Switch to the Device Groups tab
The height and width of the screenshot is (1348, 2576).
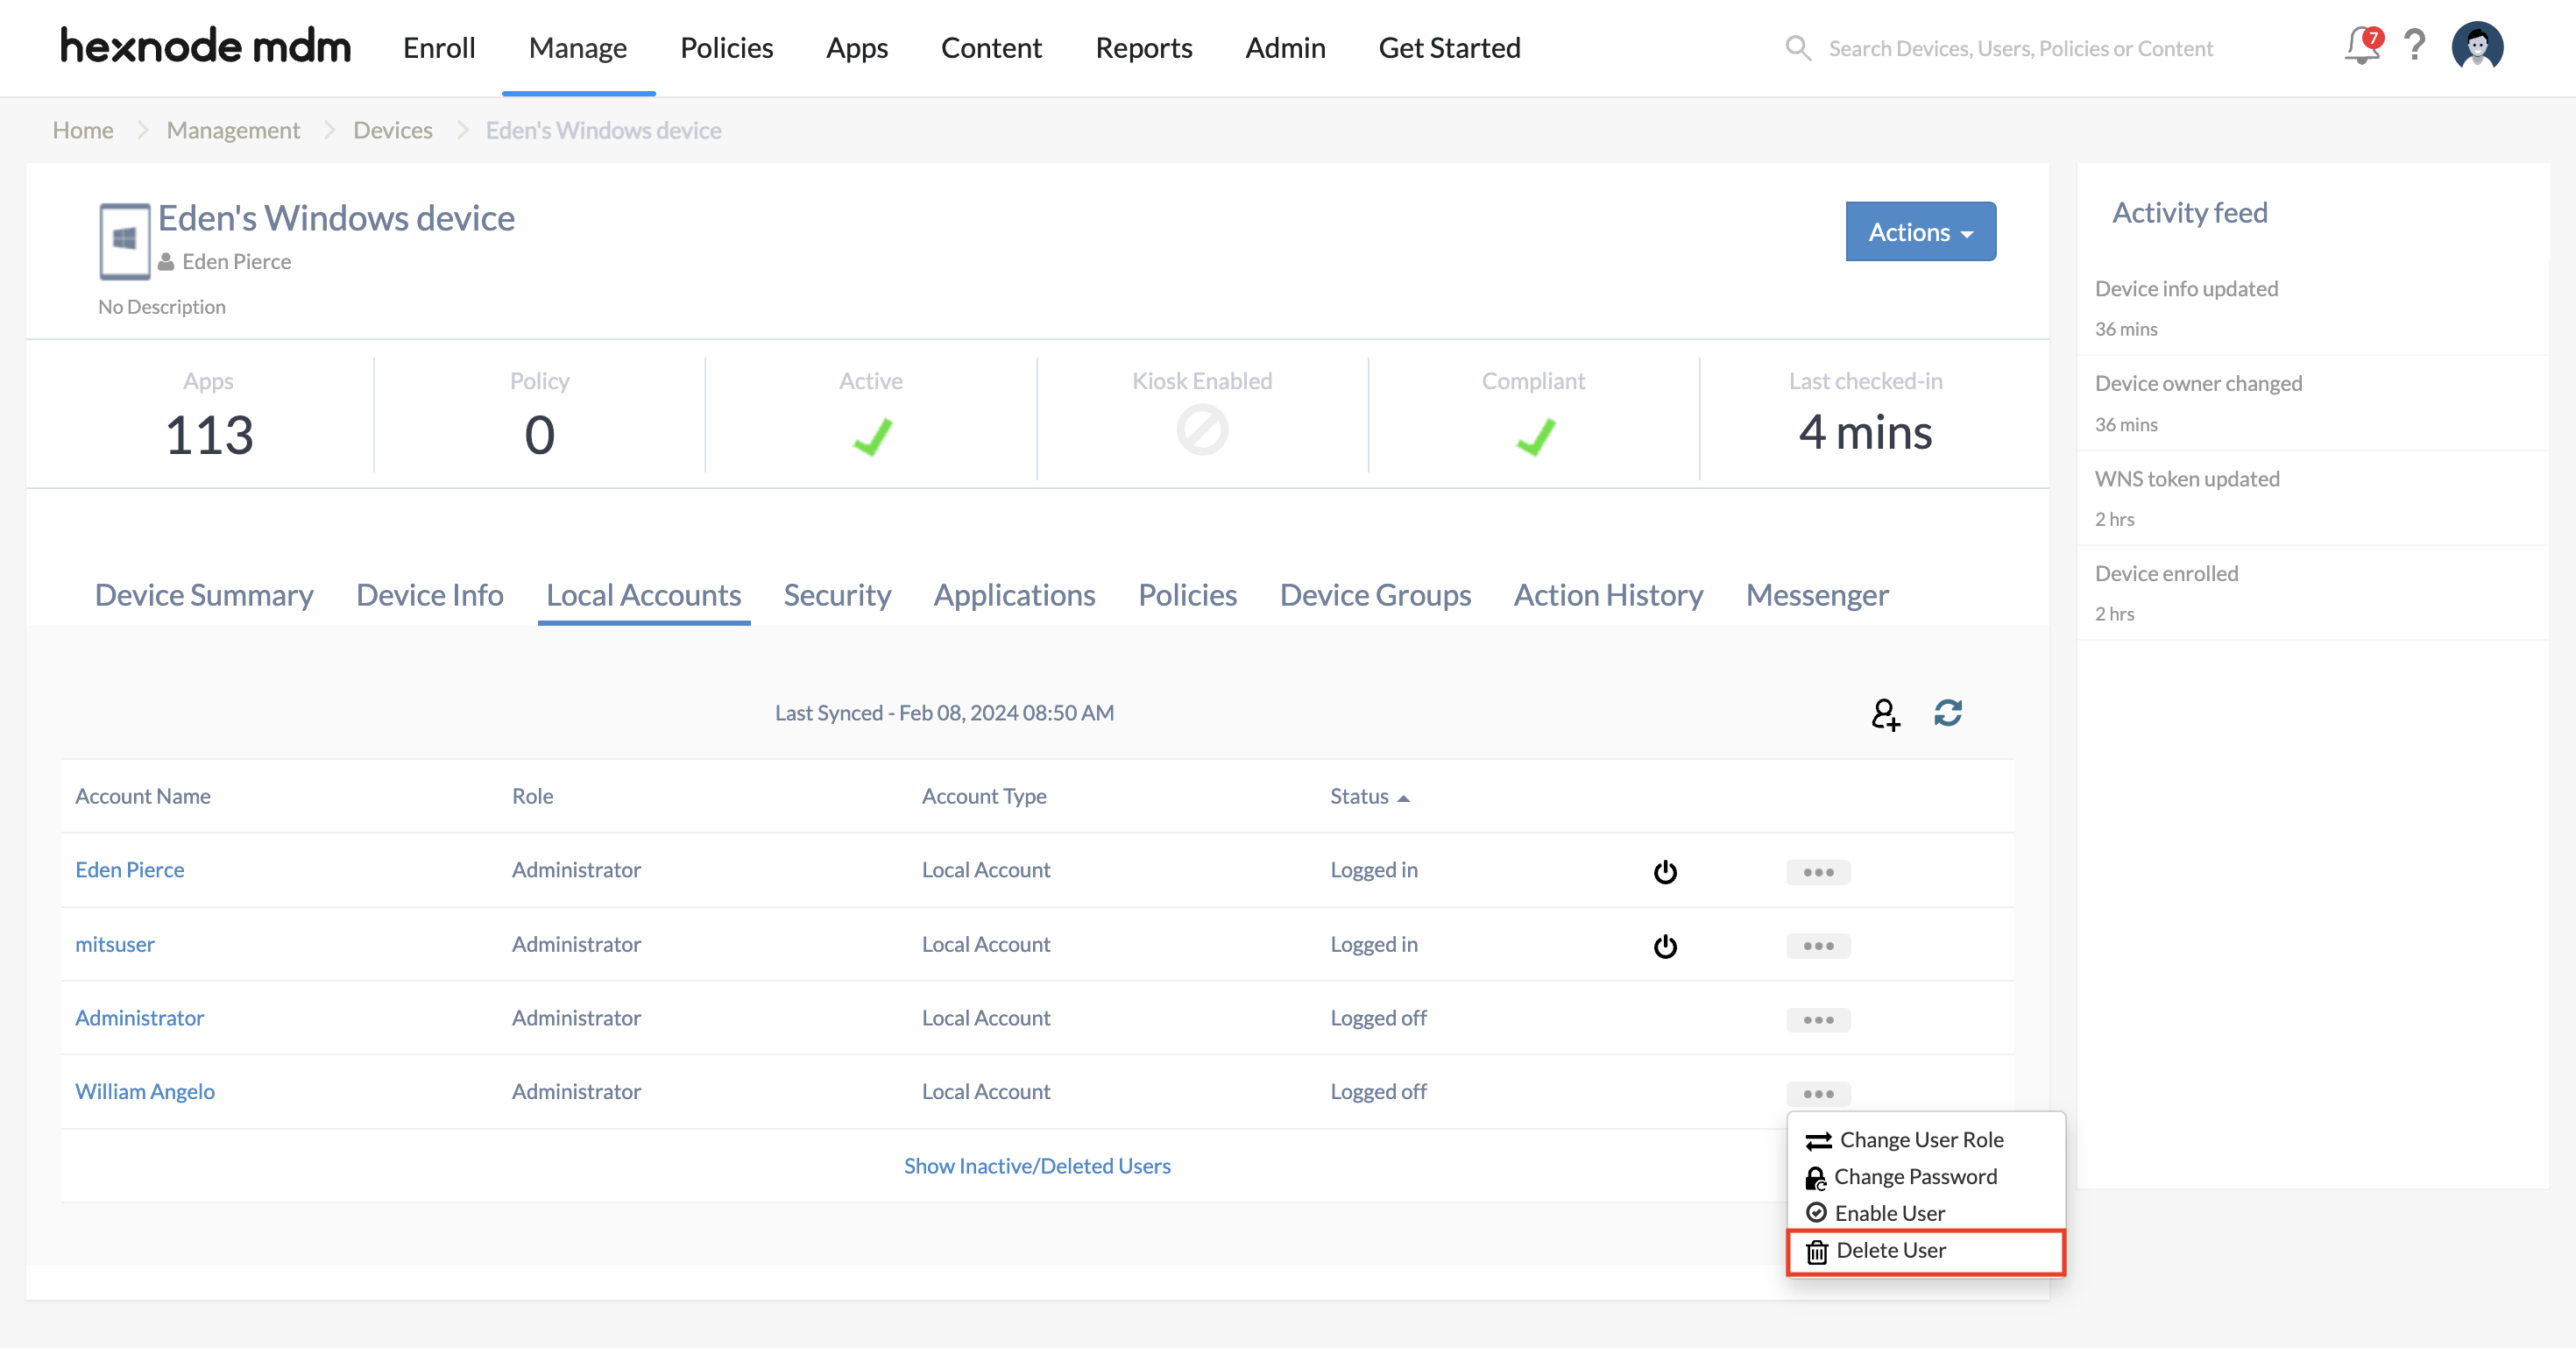1376,595
